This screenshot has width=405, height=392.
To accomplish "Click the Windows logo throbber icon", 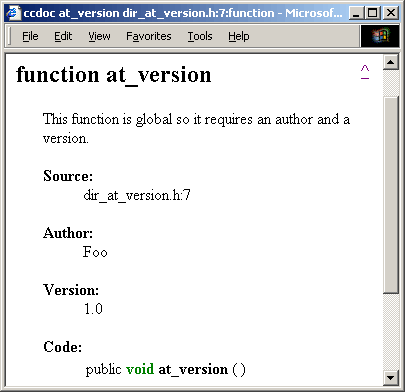I will (x=380, y=36).
